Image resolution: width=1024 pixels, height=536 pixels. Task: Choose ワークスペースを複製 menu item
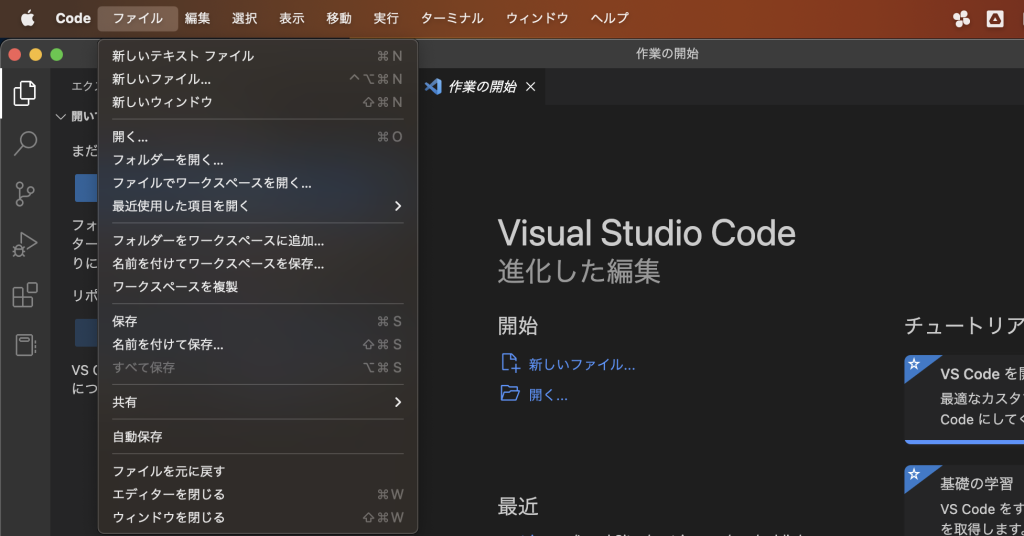tap(257, 287)
